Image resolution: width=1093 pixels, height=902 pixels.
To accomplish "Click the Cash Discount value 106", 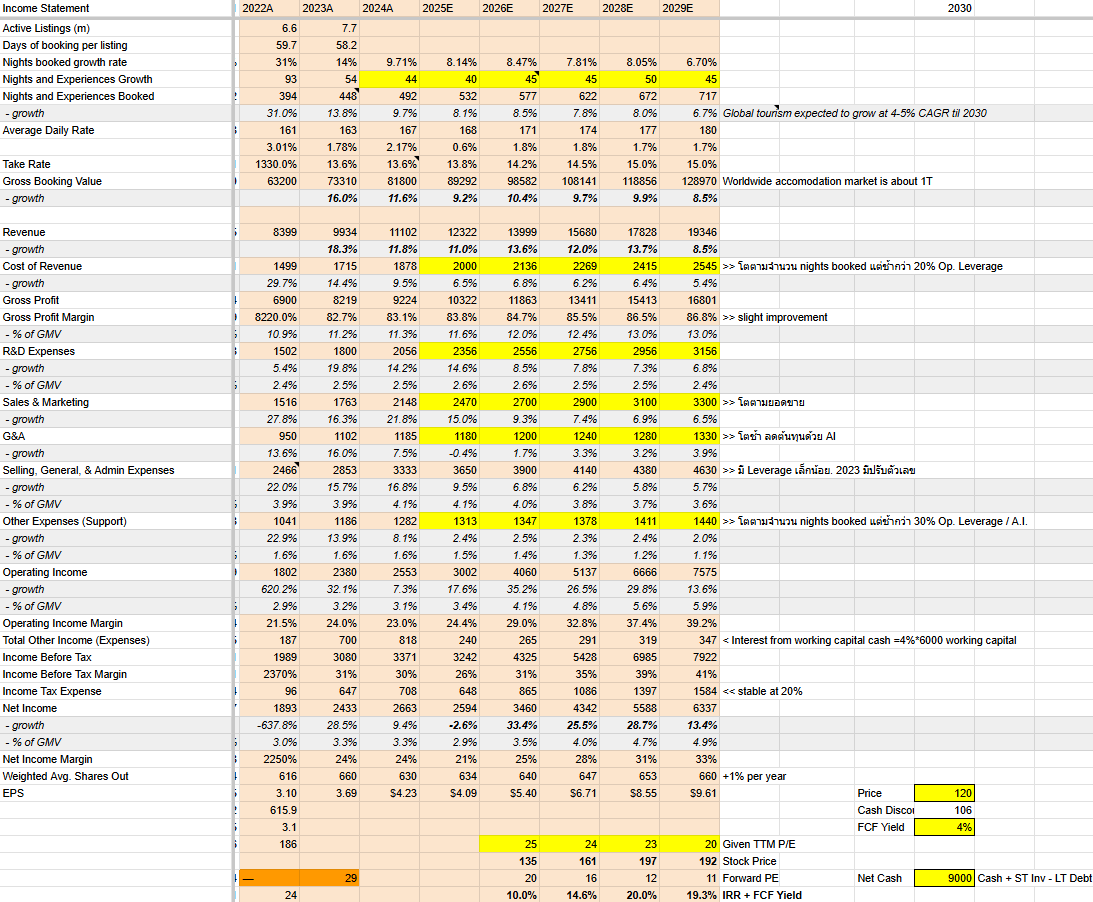I will pyautogui.click(x=944, y=810).
